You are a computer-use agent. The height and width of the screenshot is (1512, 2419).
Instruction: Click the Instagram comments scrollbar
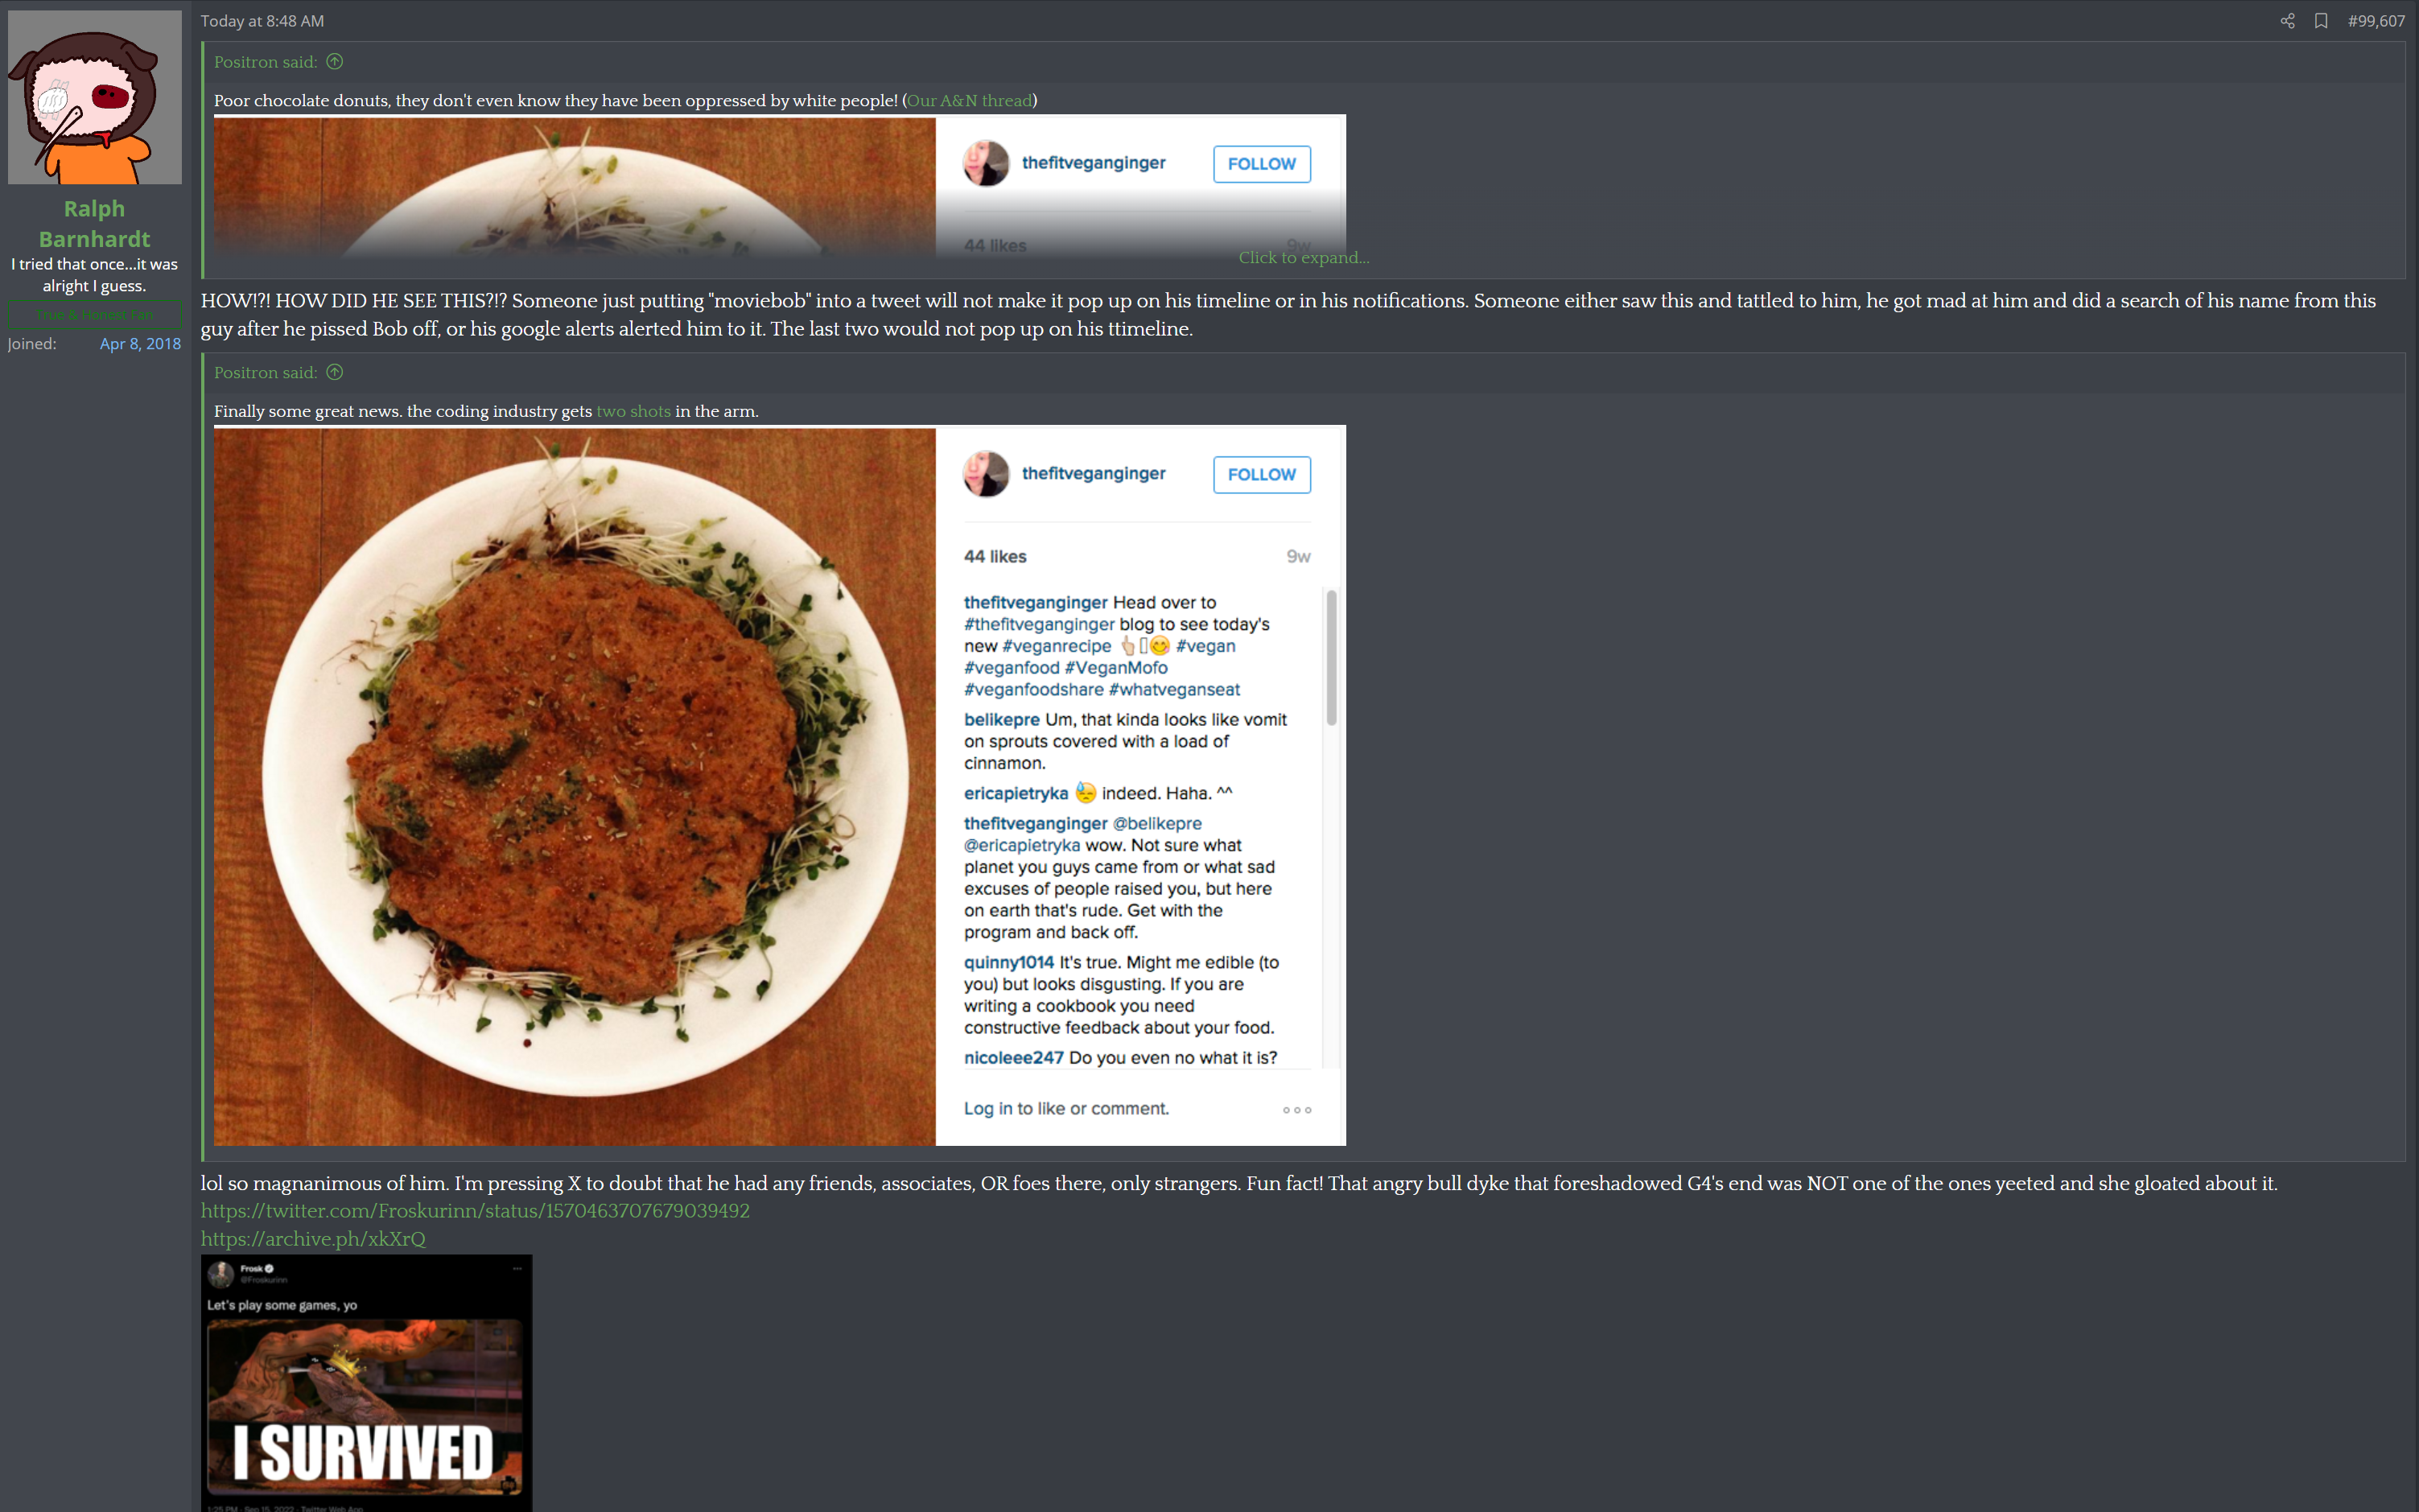[1331, 657]
